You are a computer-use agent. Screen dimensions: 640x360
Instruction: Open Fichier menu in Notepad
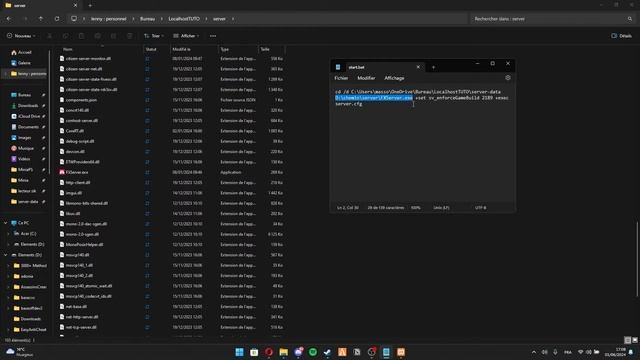tap(341, 78)
